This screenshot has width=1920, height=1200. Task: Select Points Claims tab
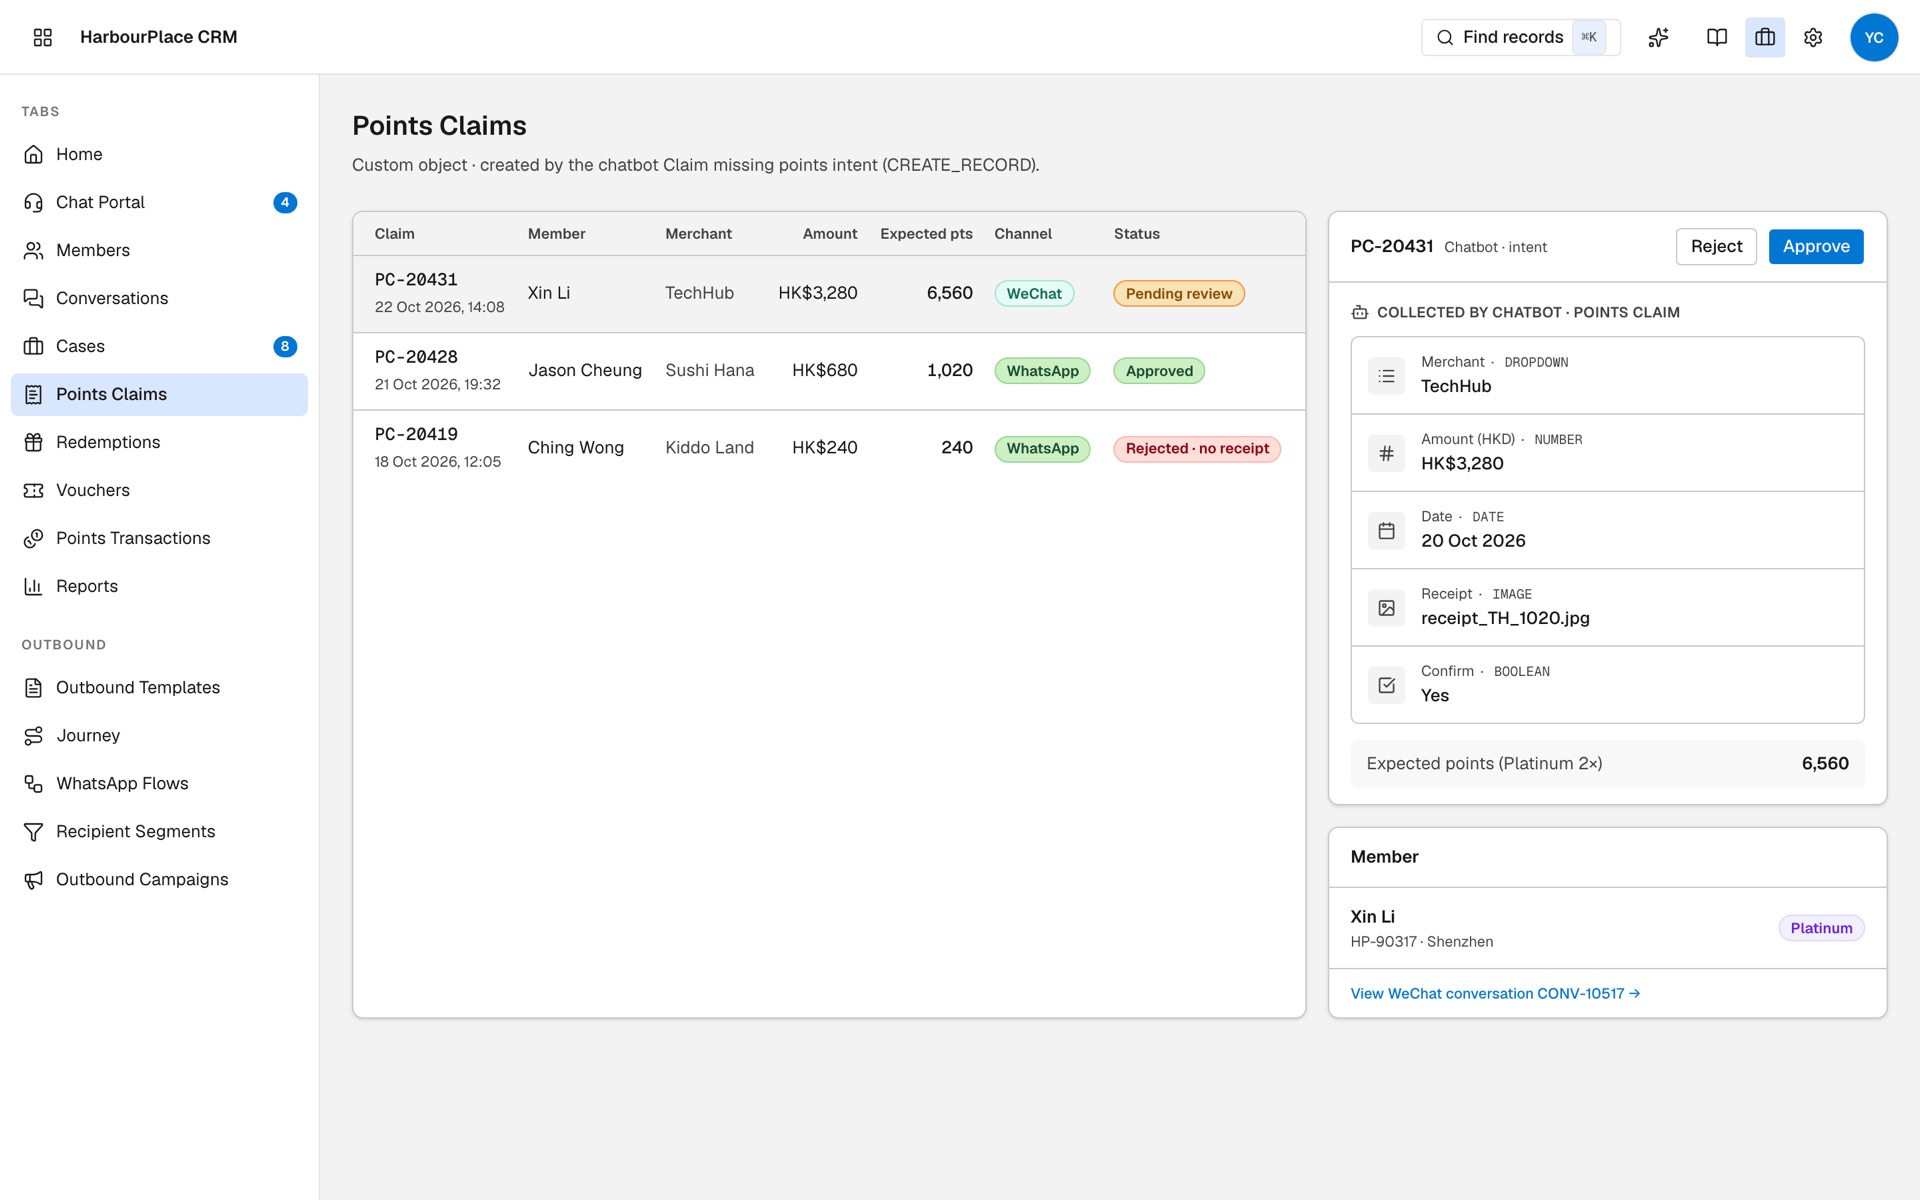click(x=159, y=394)
